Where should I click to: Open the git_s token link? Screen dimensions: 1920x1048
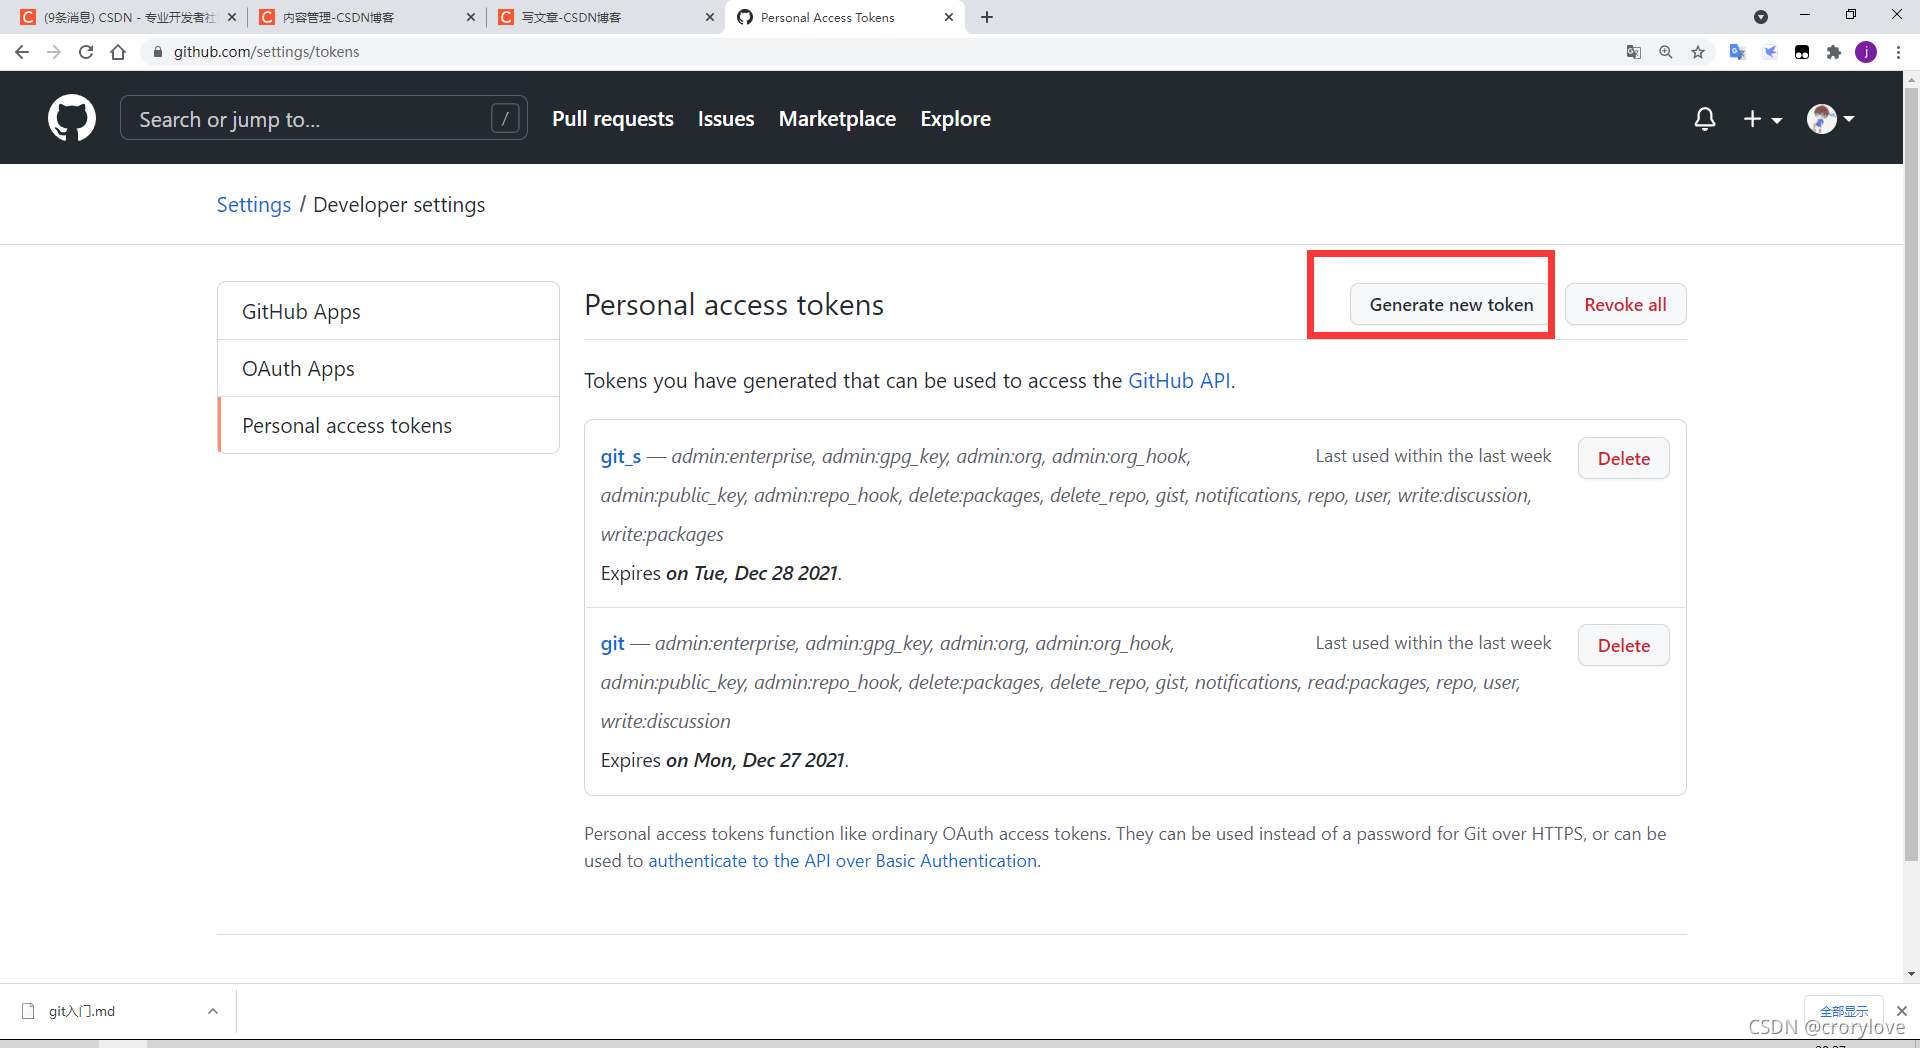tap(621, 457)
